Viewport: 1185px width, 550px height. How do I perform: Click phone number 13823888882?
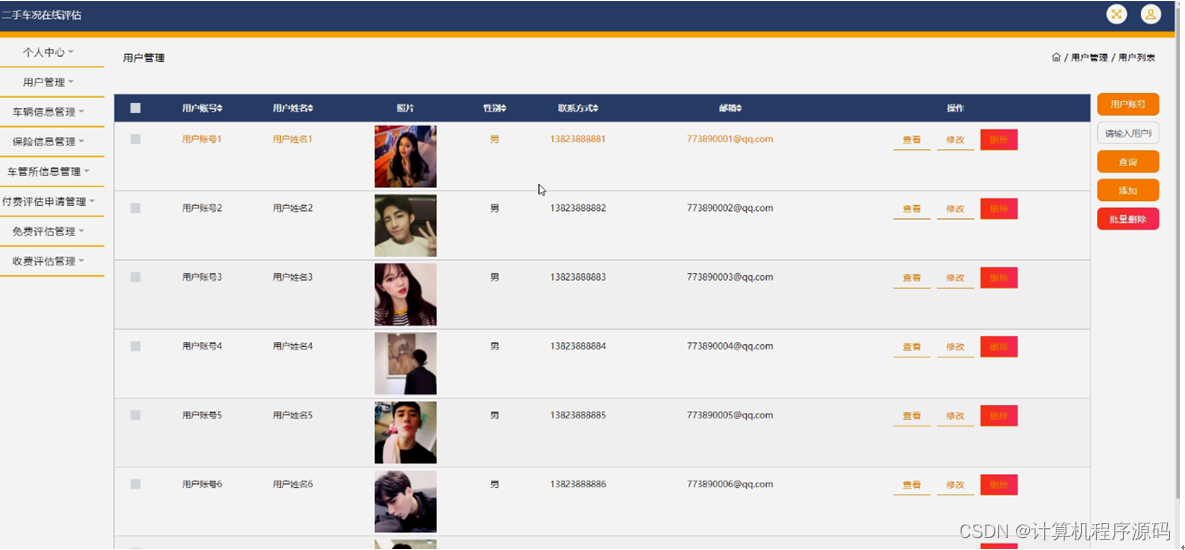[x=577, y=208]
